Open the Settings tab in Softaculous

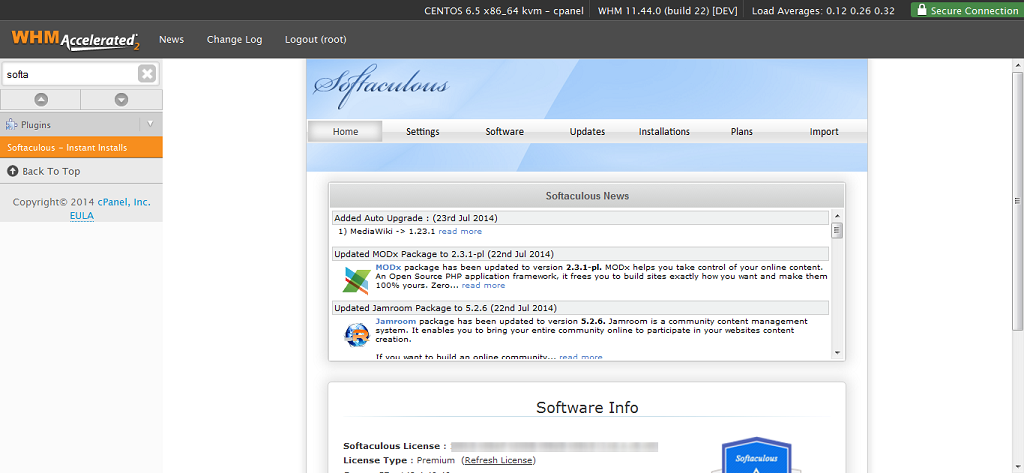coord(422,132)
